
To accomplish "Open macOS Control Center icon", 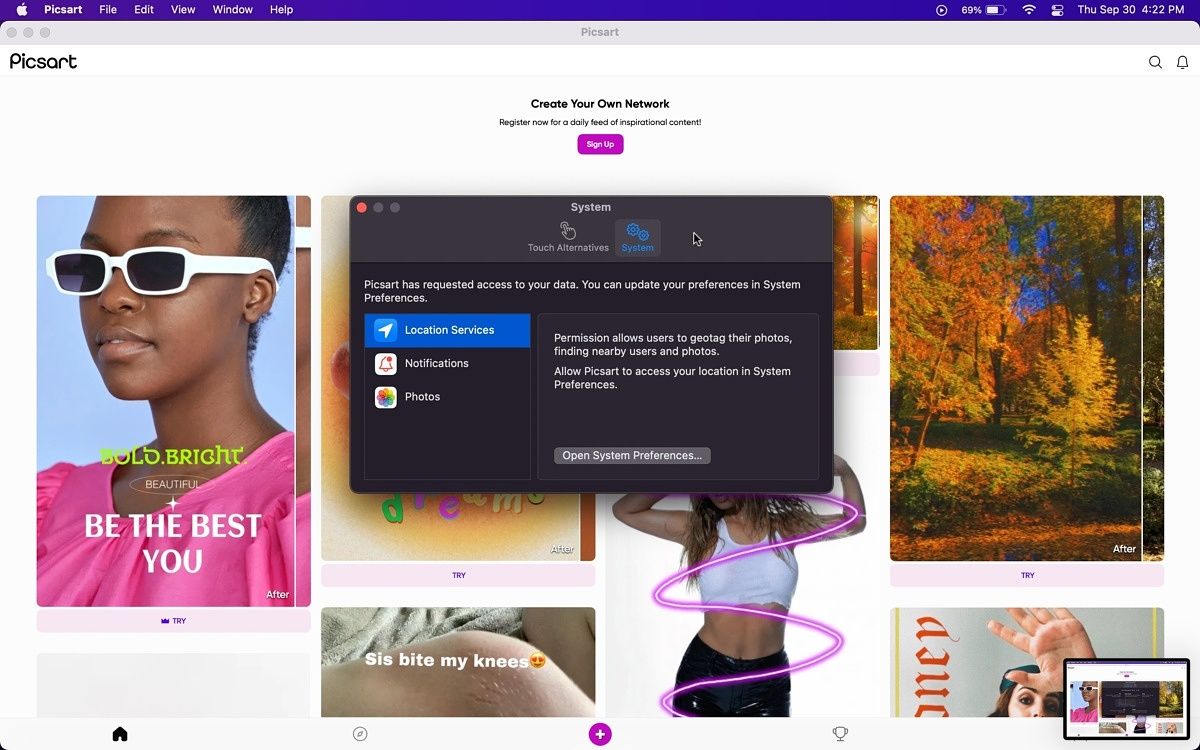I will [x=1057, y=10].
